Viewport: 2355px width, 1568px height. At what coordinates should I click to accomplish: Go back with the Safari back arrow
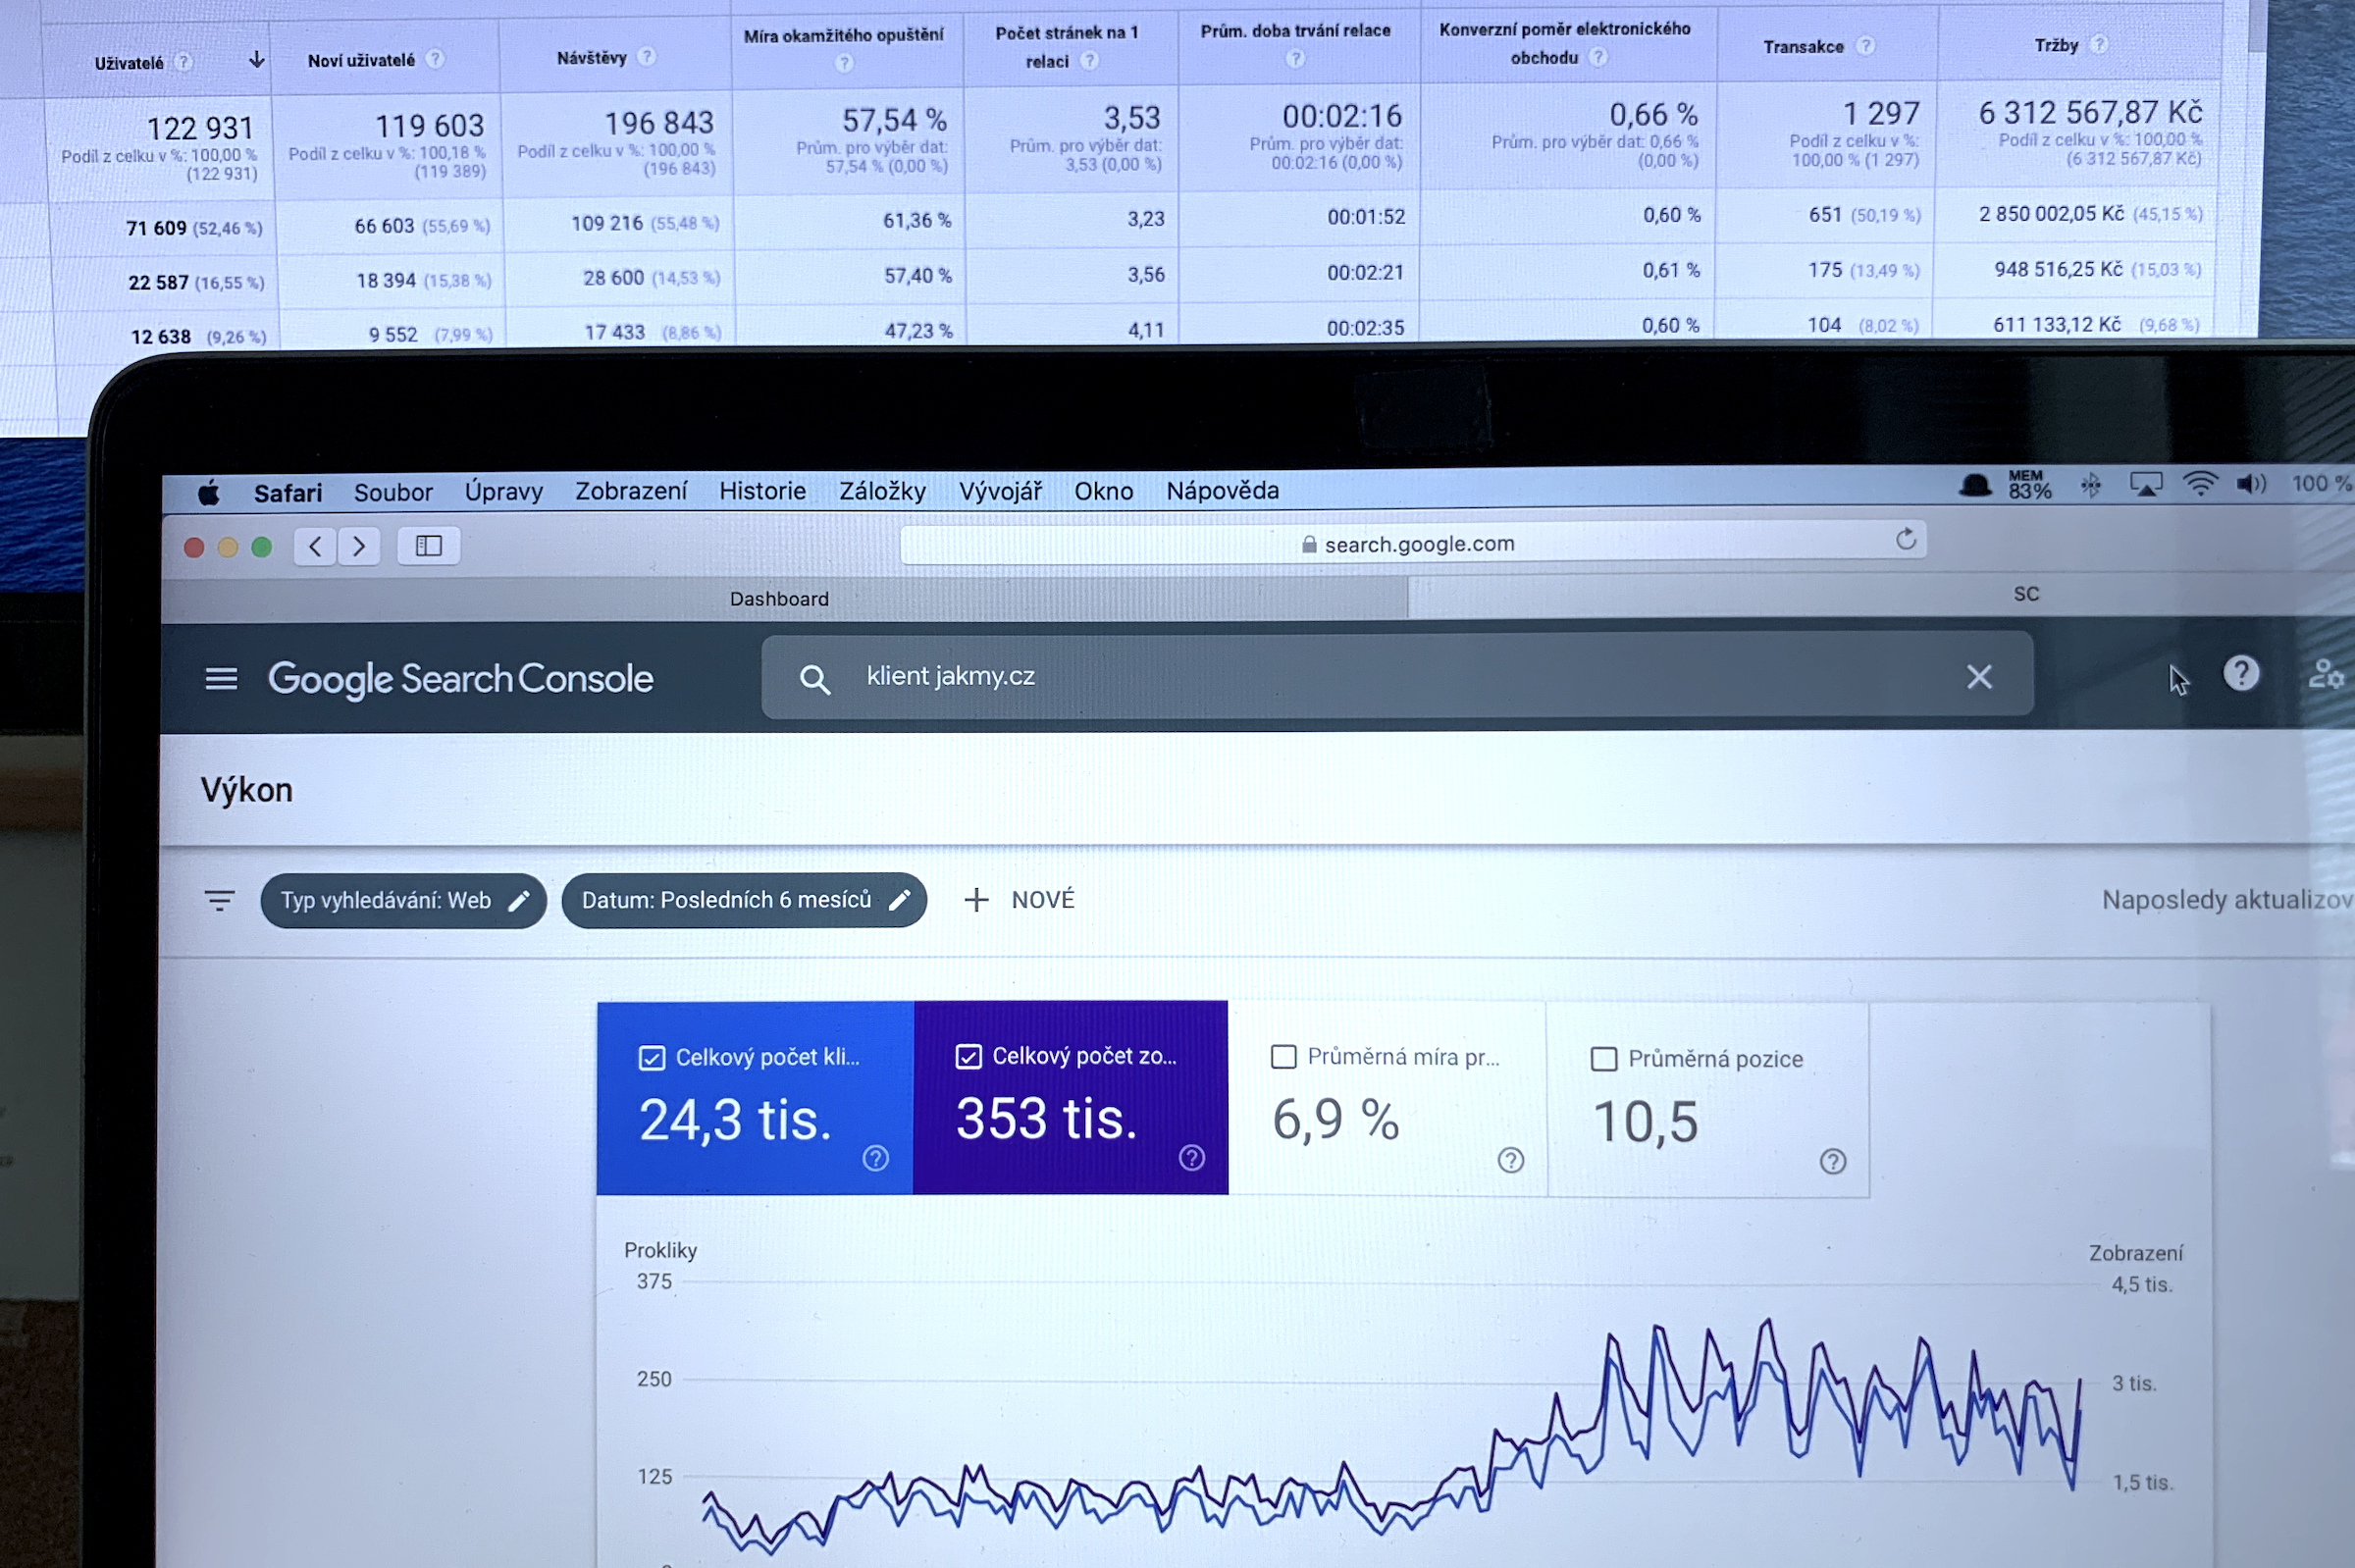click(x=315, y=546)
